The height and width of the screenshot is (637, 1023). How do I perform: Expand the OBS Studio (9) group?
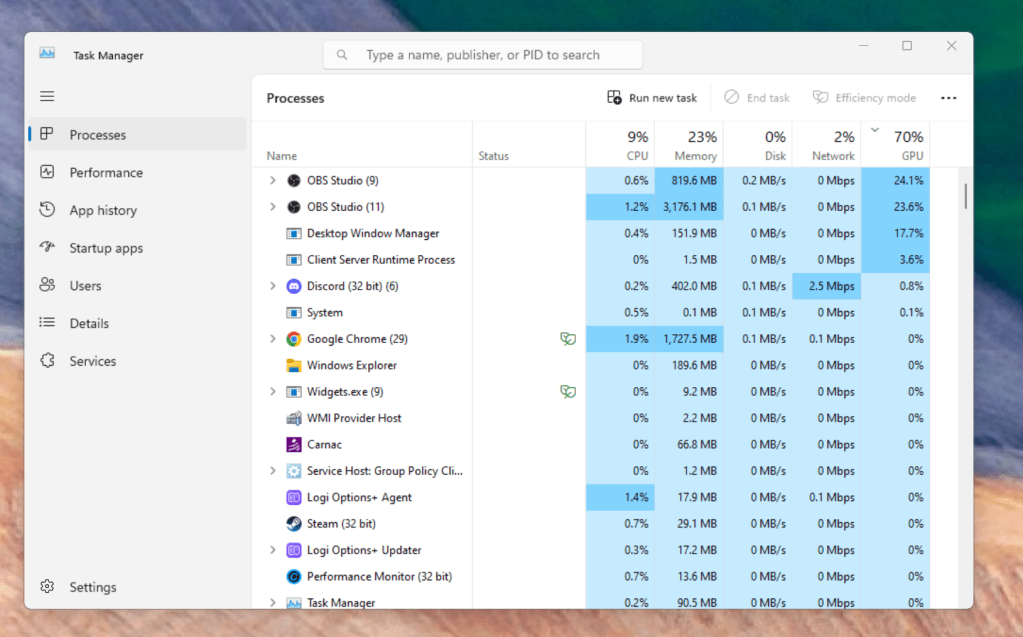(x=273, y=181)
